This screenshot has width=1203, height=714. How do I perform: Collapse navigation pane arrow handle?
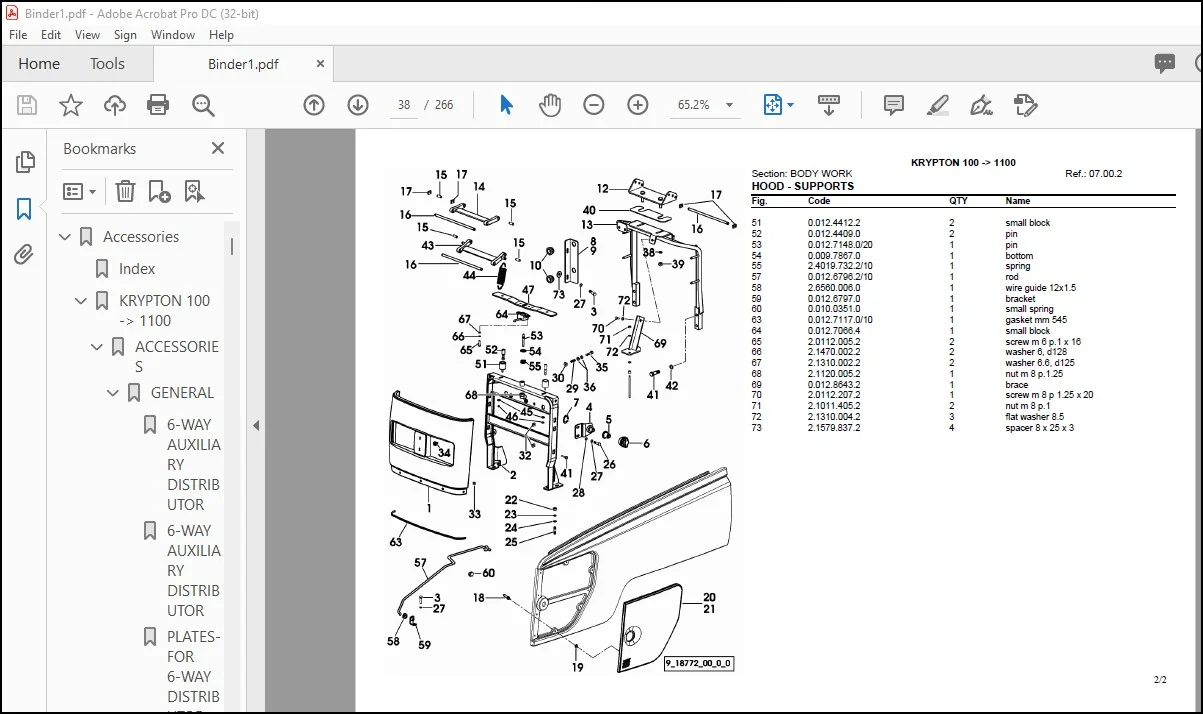pyautogui.click(x=256, y=425)
